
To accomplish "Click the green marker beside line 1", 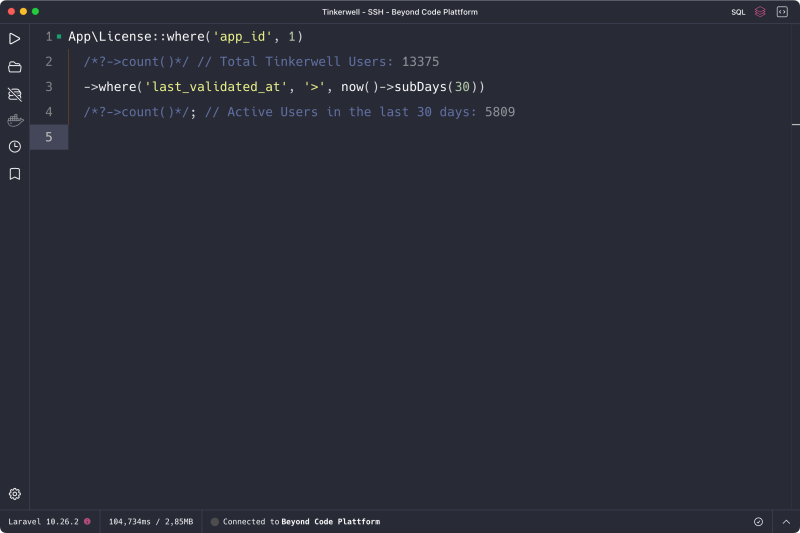I will [59, 37].
